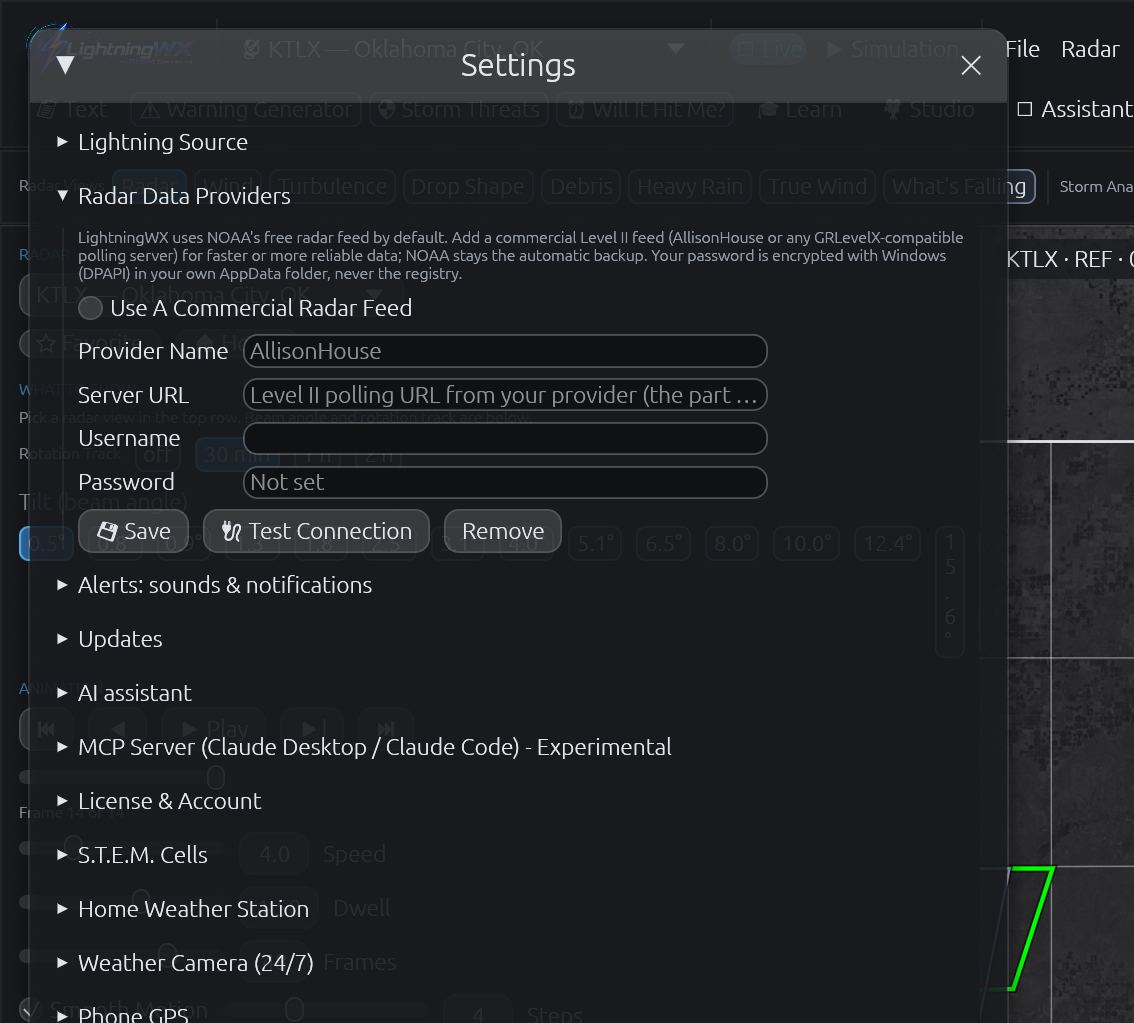This screenshot has height=1023, width=1134.
Task: Collapse the Radar Data Providers section
Action: point(174,196)
